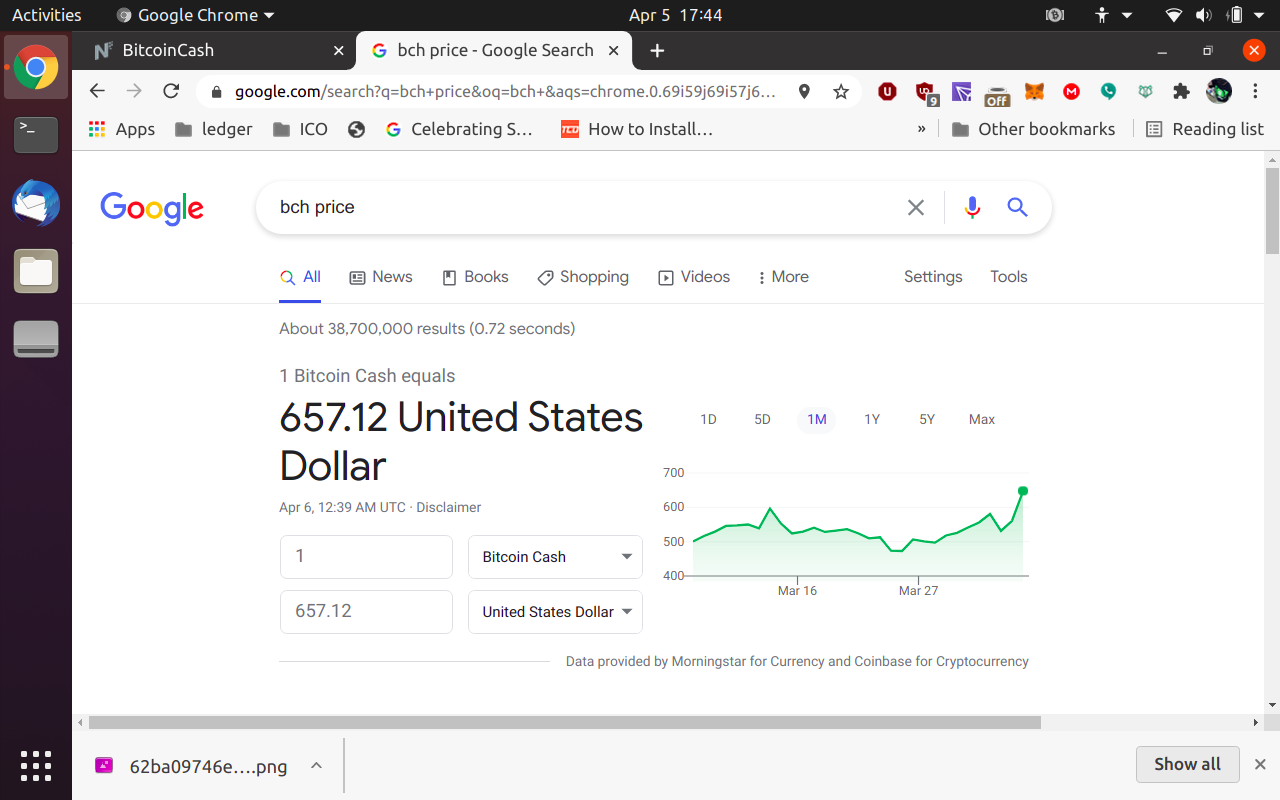Open the system status menu

(1218, 15)
